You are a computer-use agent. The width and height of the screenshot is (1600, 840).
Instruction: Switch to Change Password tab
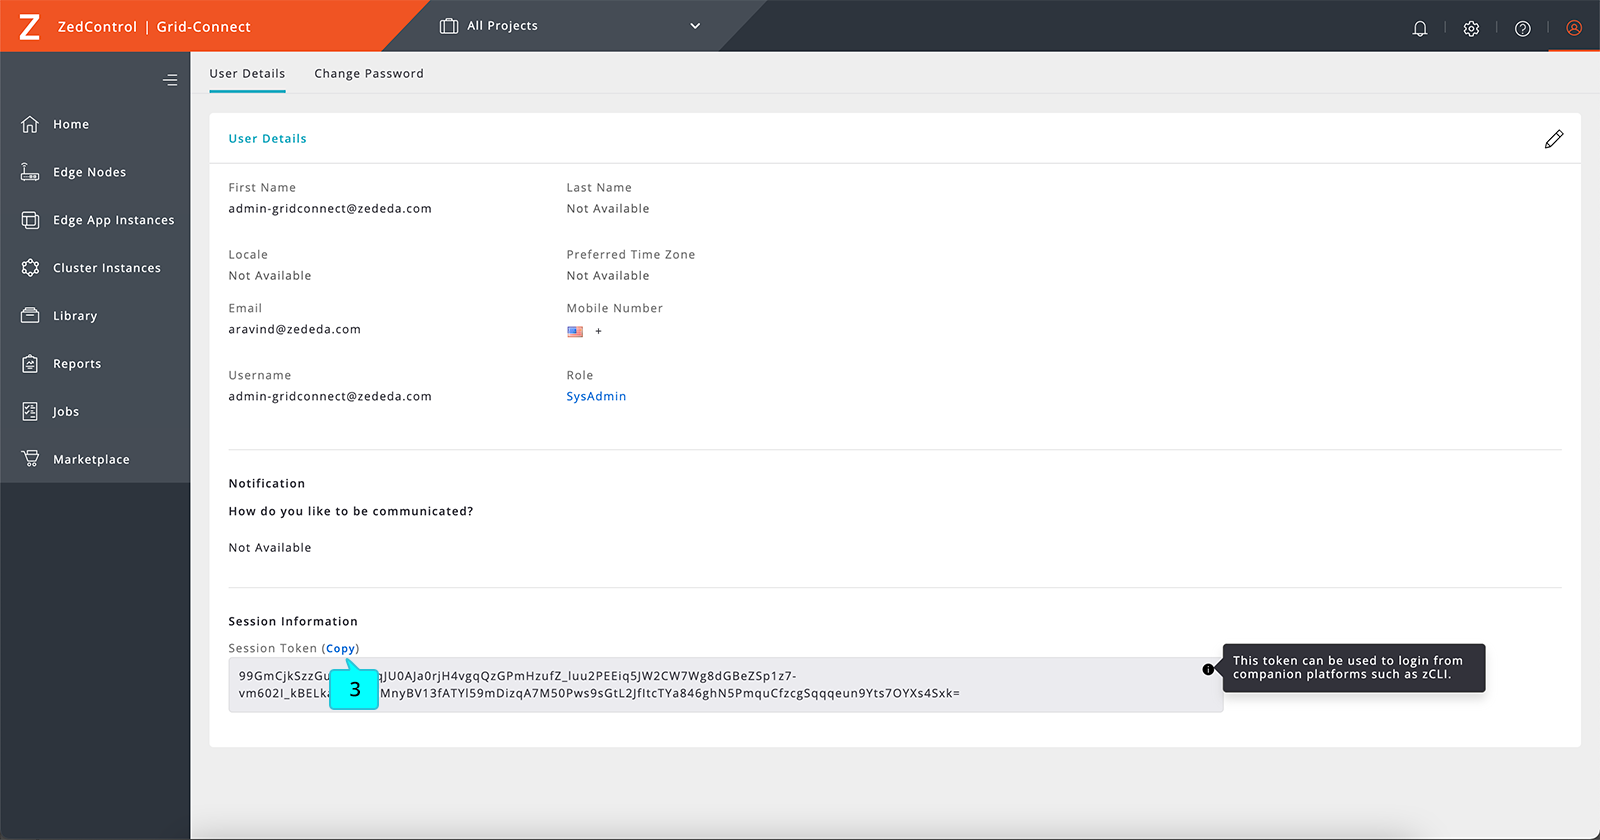point(369,73)
